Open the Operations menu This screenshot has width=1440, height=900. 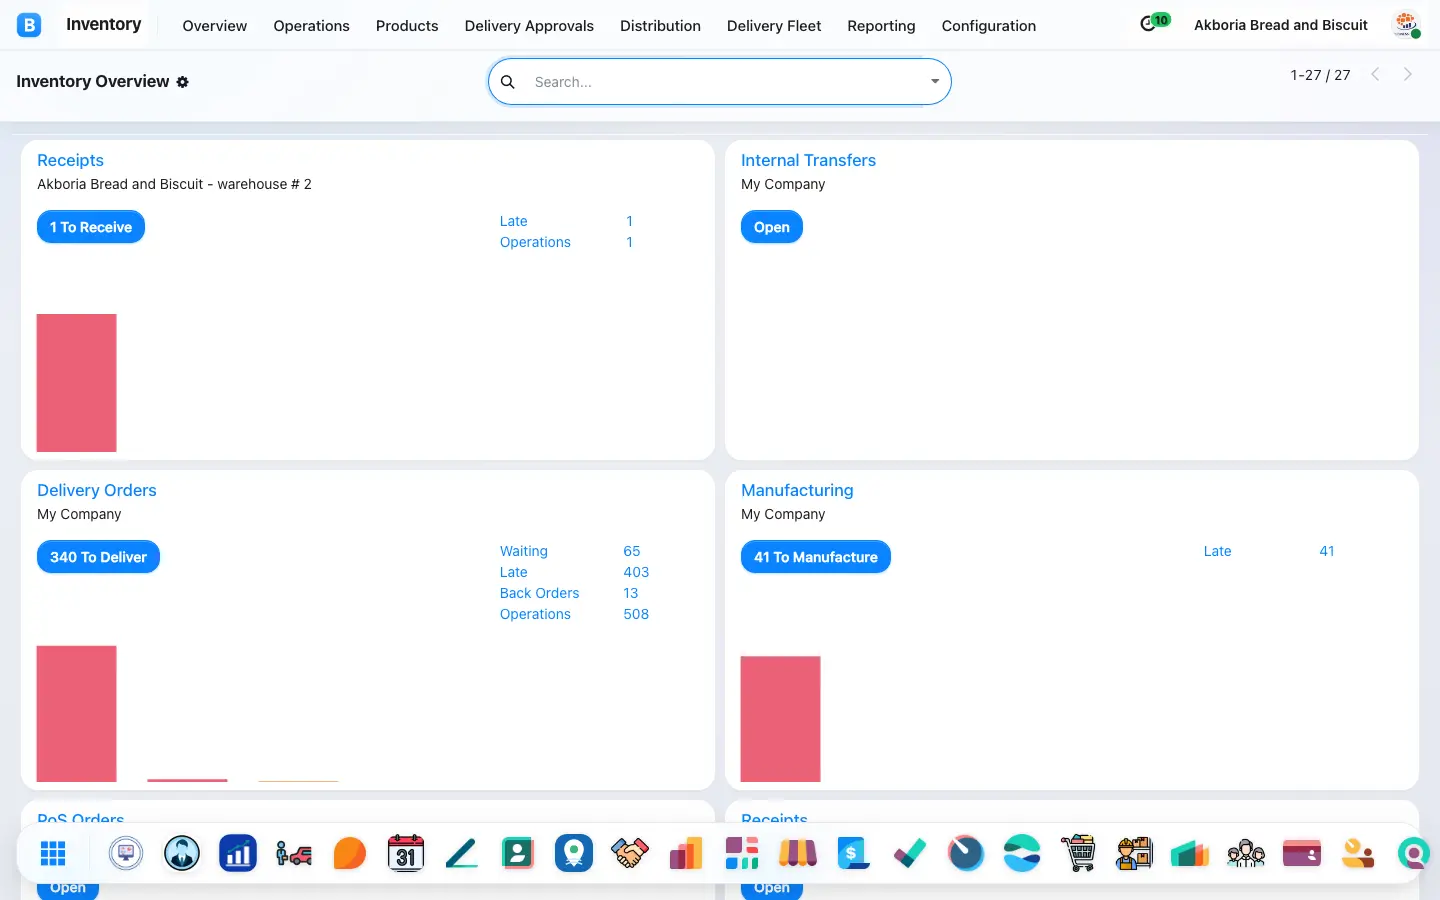point(311,26)
